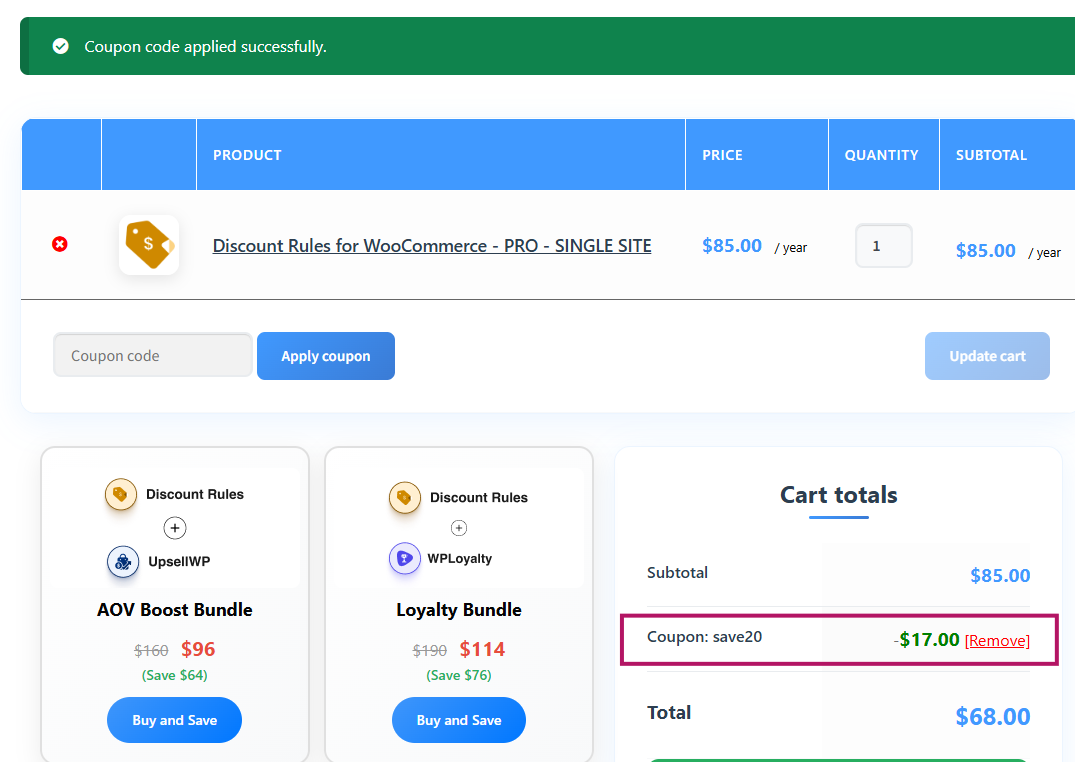Click the Update cart button
The width and height of the screenshot is (1075, 762).
[987, 356]
